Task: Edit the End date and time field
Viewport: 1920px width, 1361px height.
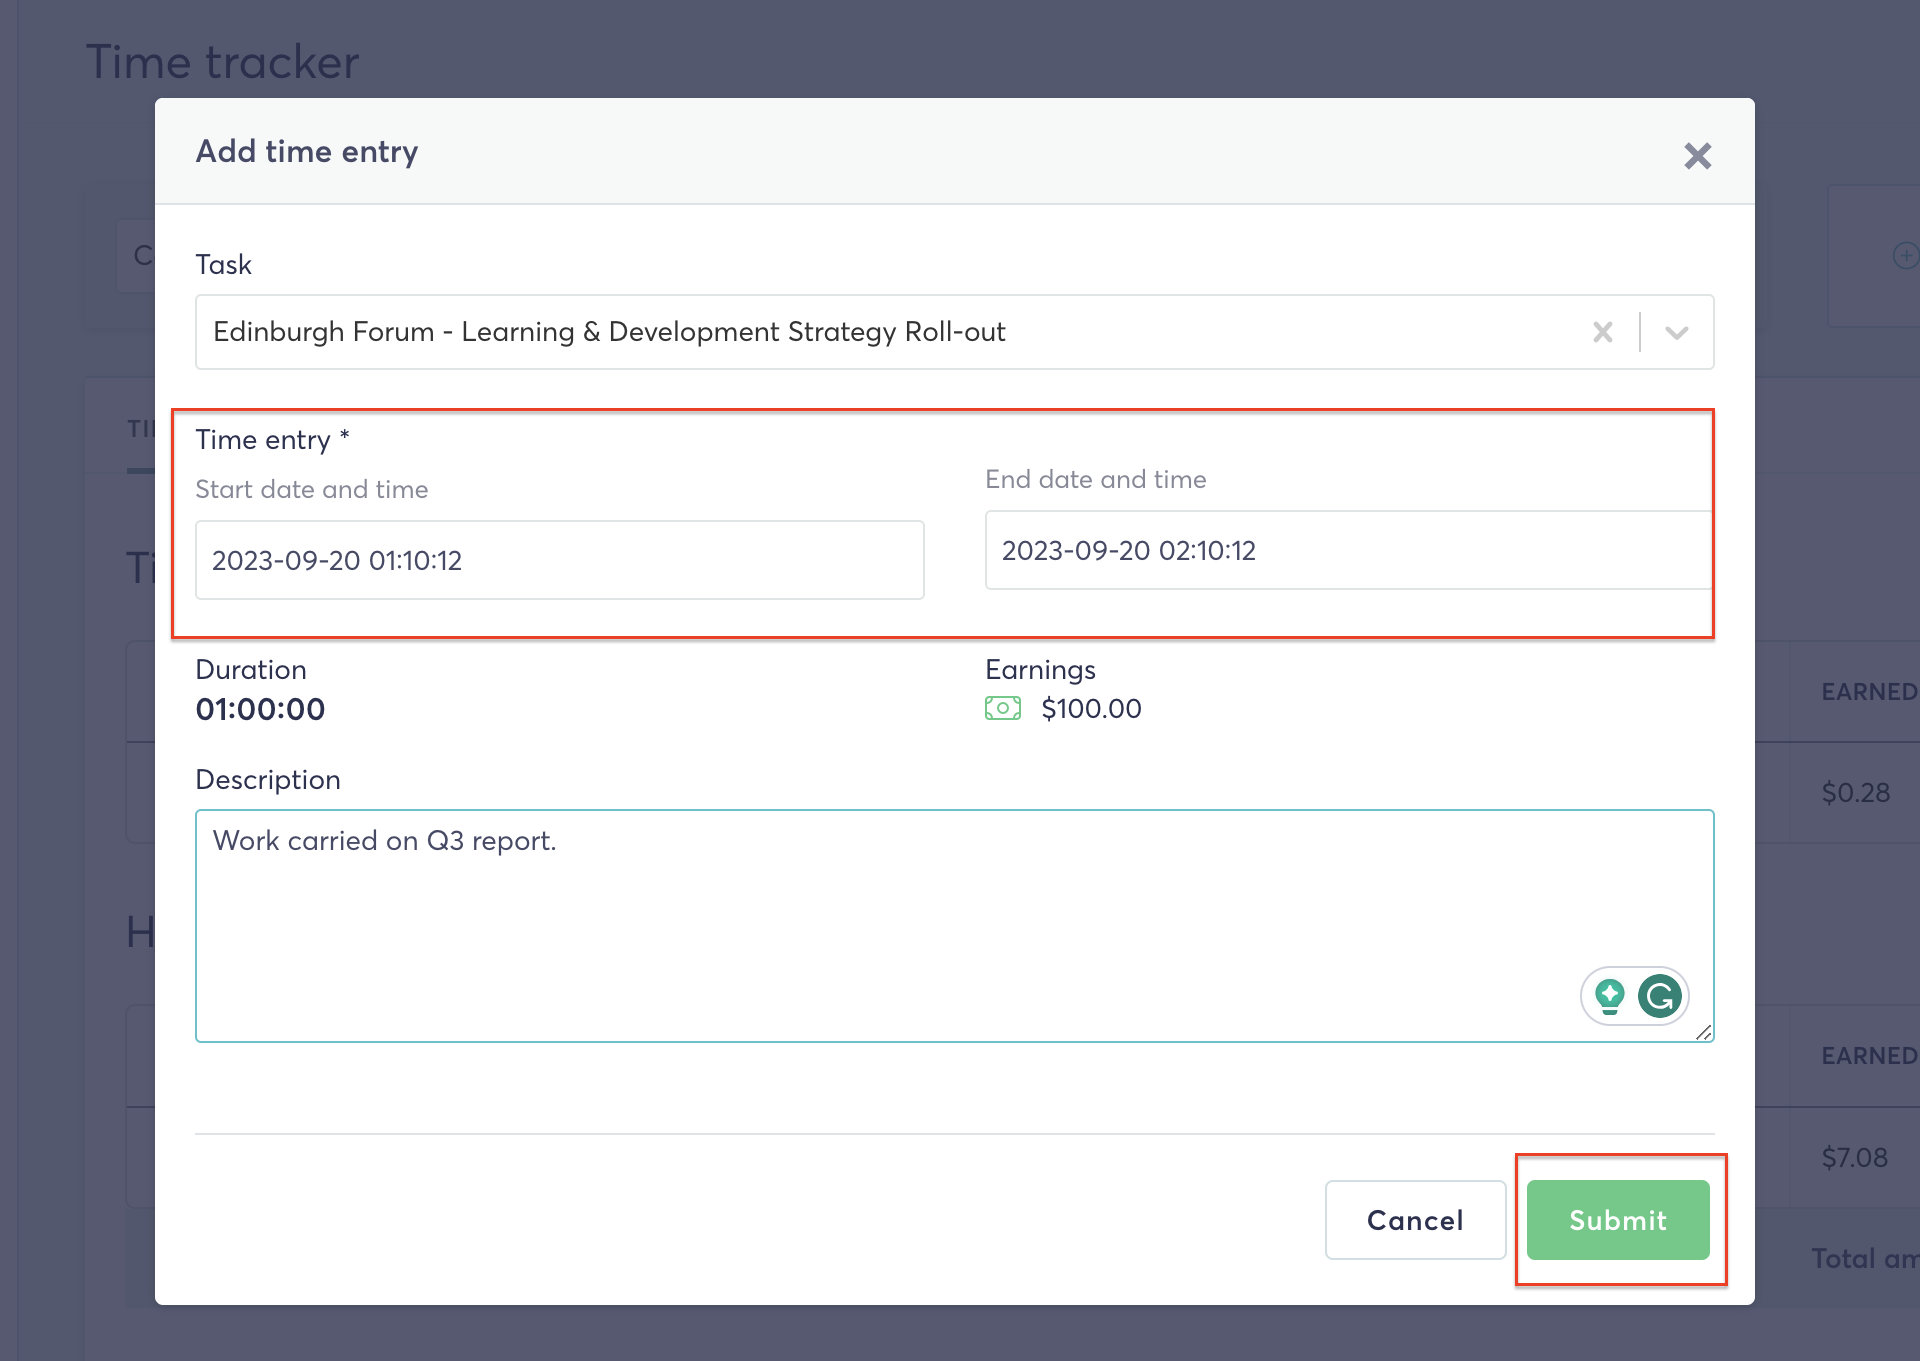Action: pos(1349,550)
